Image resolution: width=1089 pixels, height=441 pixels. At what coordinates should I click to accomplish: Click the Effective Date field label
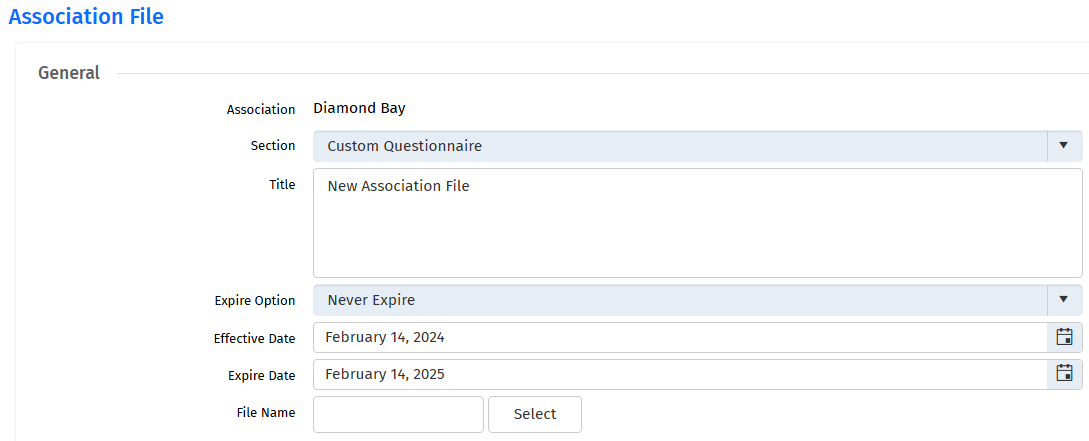(254, 339)
